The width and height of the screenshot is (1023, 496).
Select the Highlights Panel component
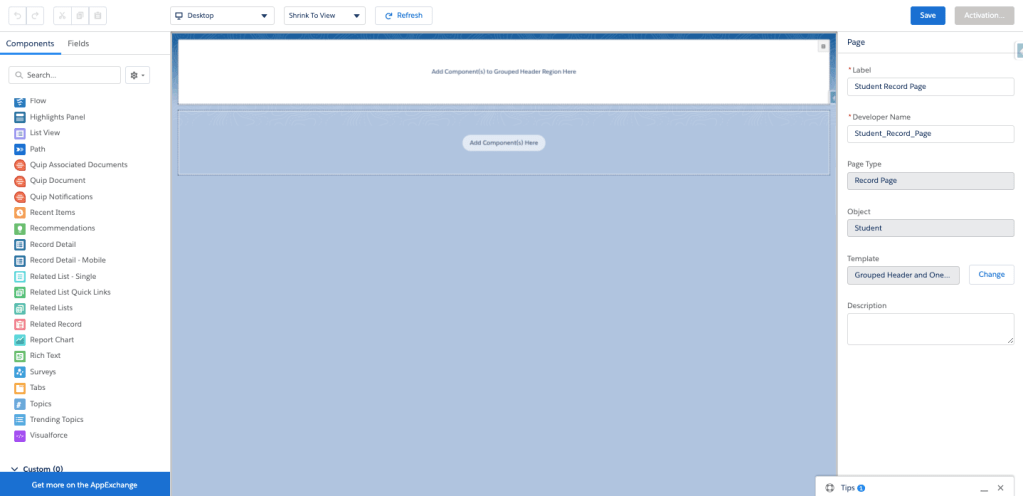(x=57, y=117)
